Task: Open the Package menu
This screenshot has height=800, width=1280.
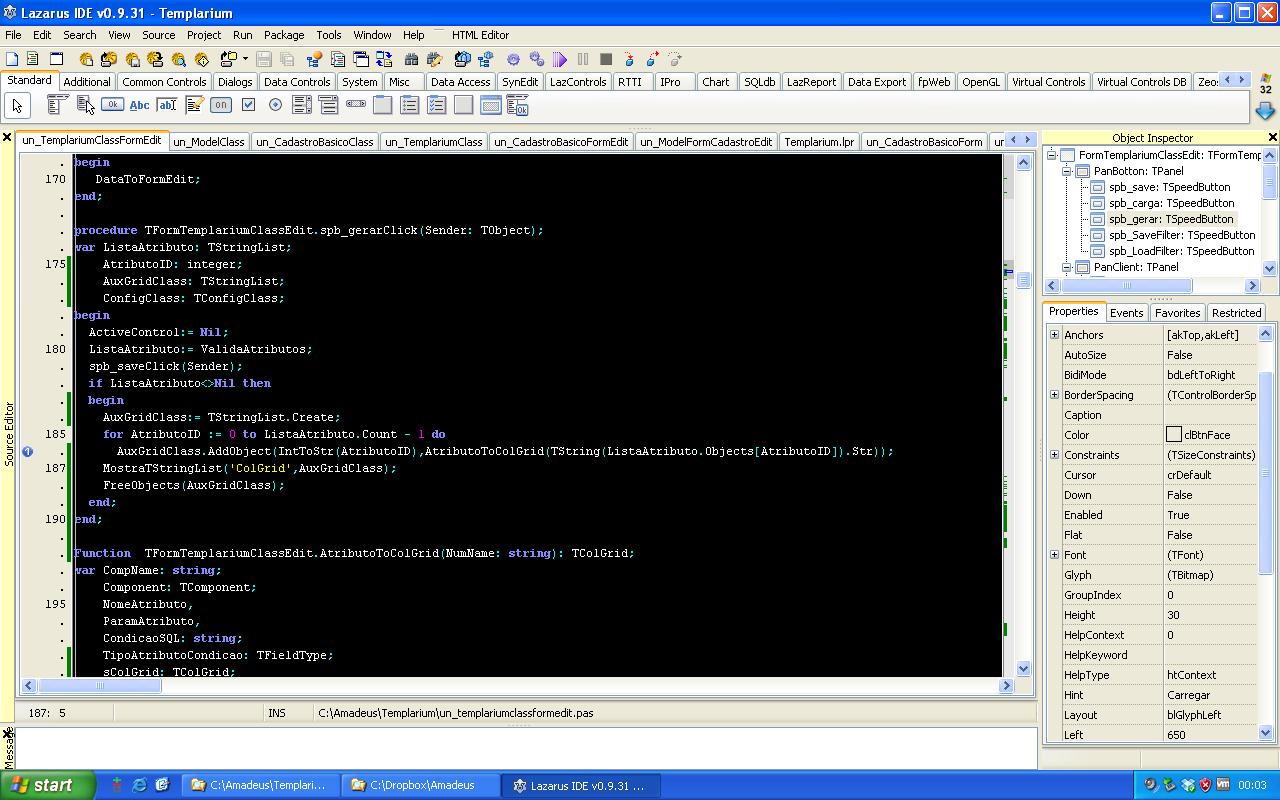Action: tap(284, 35)
